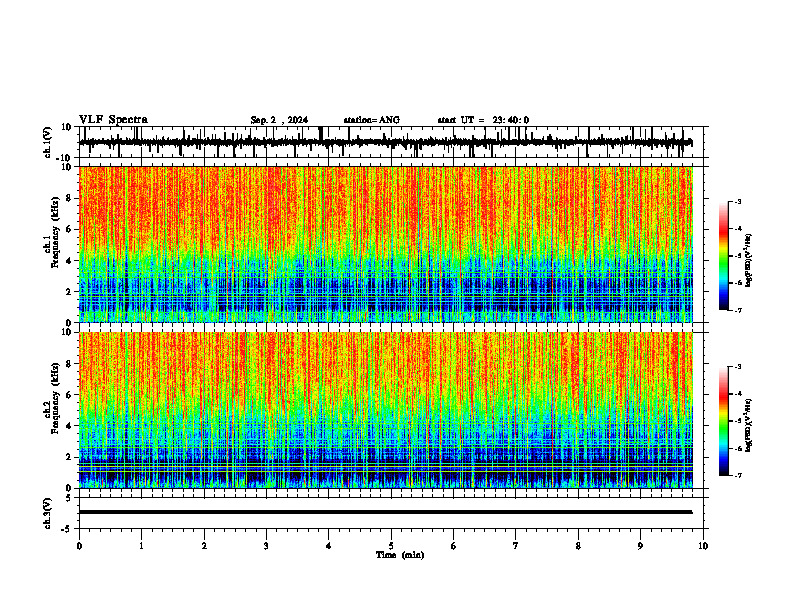Click the "8" kHz tick on ch.2 frequency axis
Image resolution: width=792 pixels, height=612 pixels.
point(69,364)
